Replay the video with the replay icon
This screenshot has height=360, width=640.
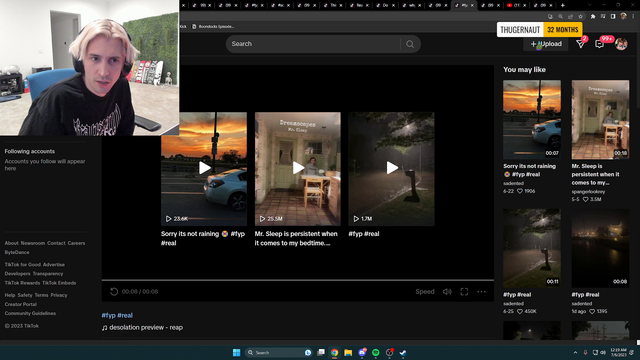point(114,291)
